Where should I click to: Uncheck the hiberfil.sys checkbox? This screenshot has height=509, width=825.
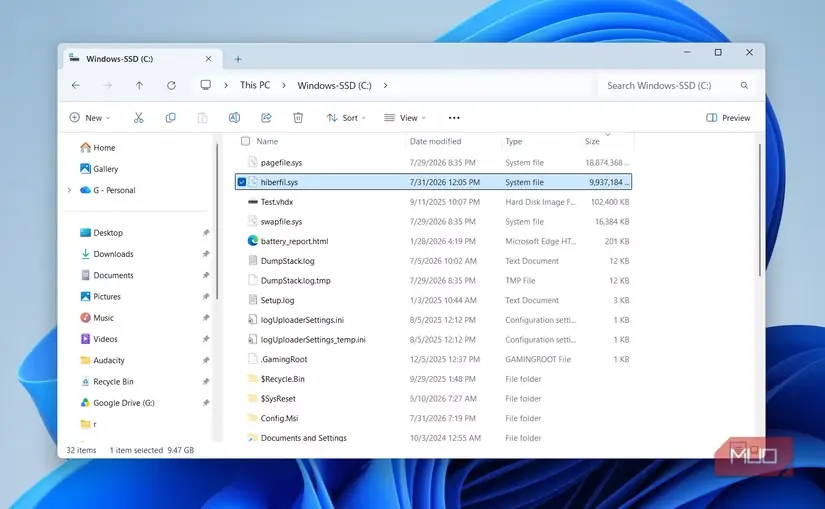pos(242,182)
